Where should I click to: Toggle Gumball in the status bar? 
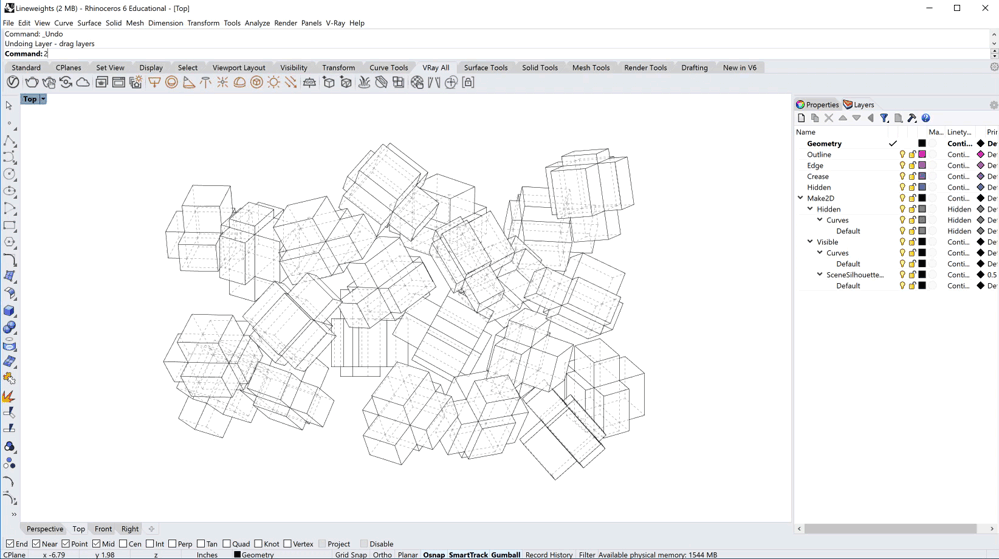[x=505, y=555]
